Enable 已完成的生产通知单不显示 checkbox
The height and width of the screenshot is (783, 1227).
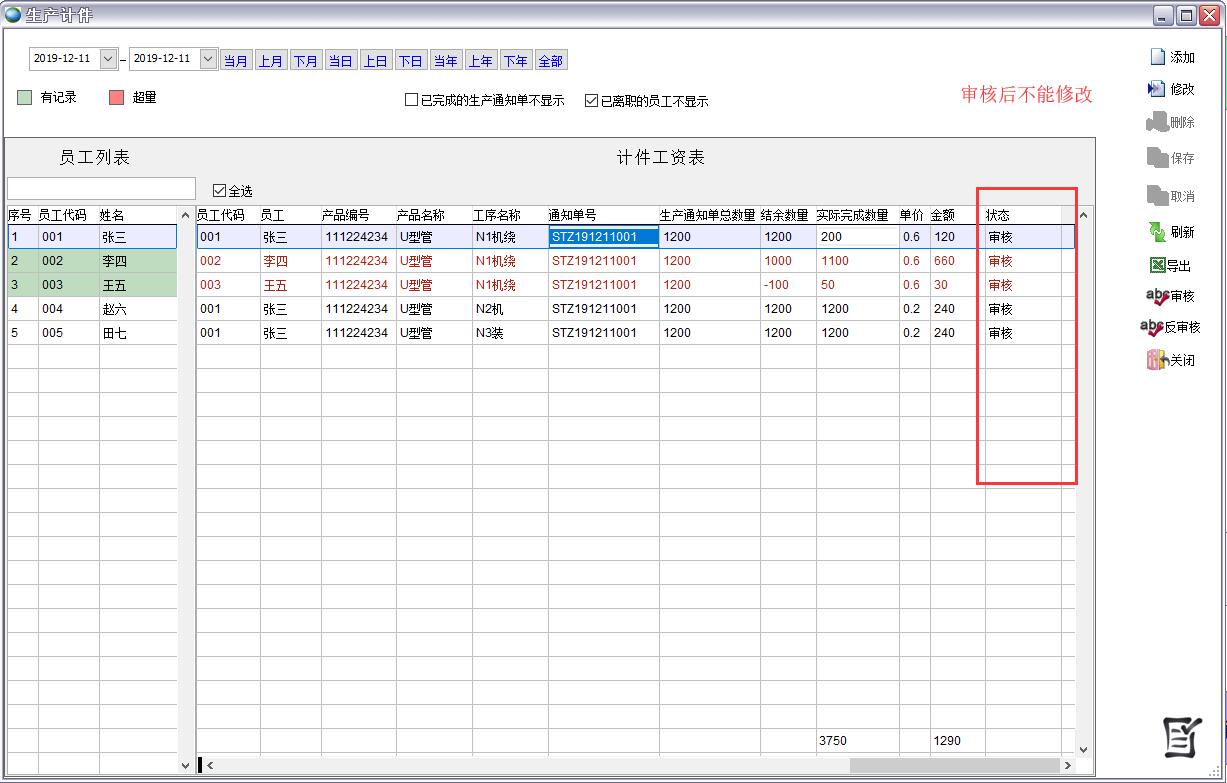pos(411,100)
